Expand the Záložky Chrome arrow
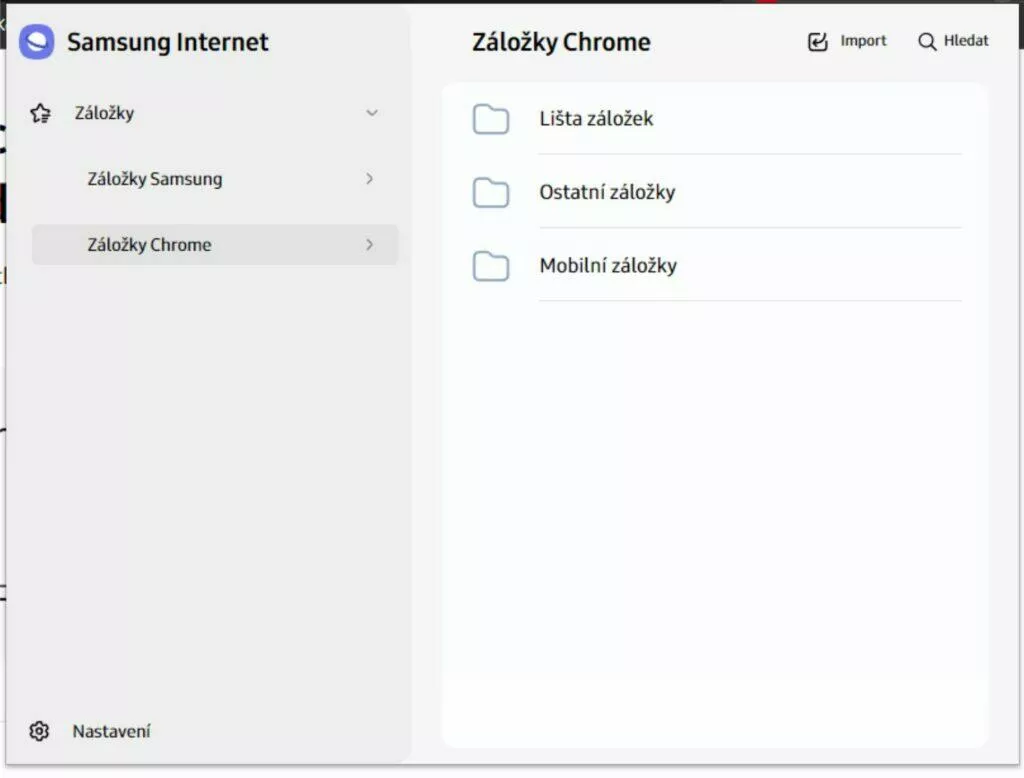The height and width of the screenshot is (778, 1024). (x=370, y=244)
